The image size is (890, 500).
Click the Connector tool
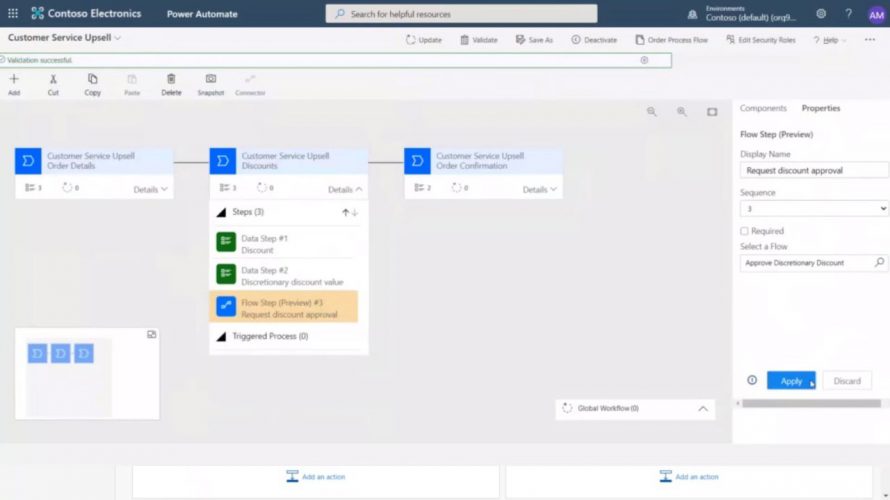coord(250,85)
